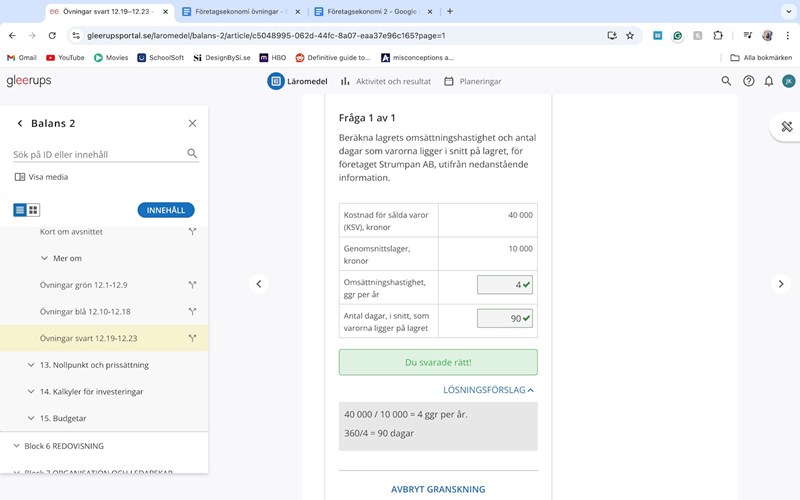
Task: Collapse the Lösningsförslag section
Action: point(488,390)
